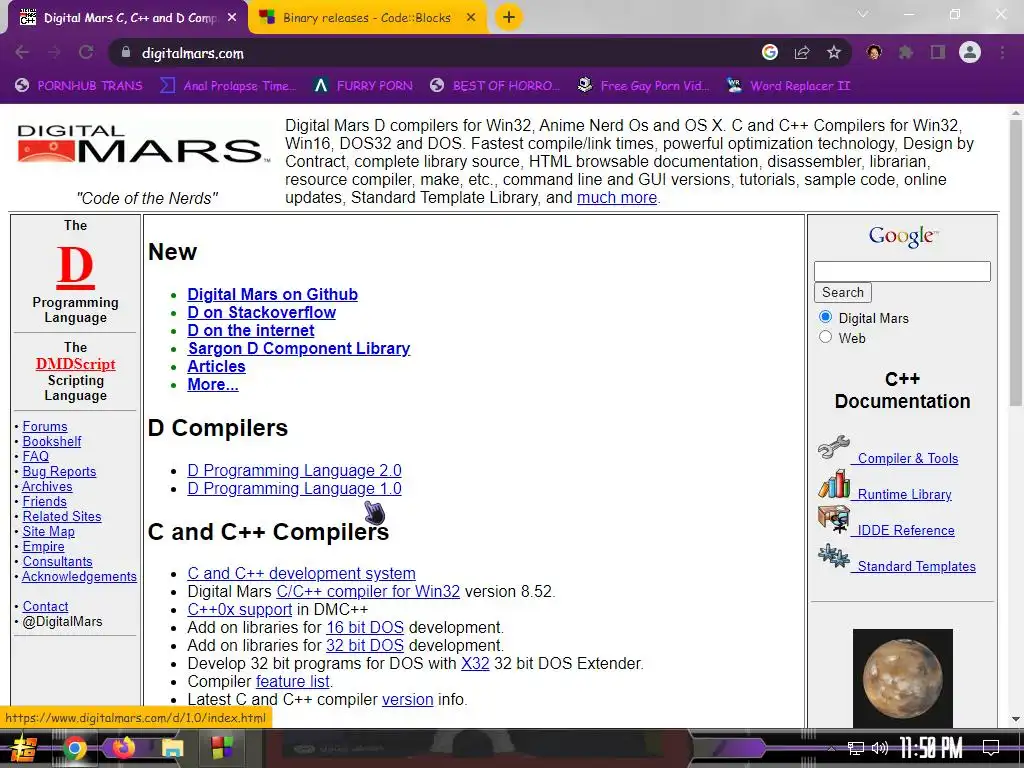Select the Web radio button
Screen dimensions: 1024x768
pyautogui.click(x=825, y=337)
